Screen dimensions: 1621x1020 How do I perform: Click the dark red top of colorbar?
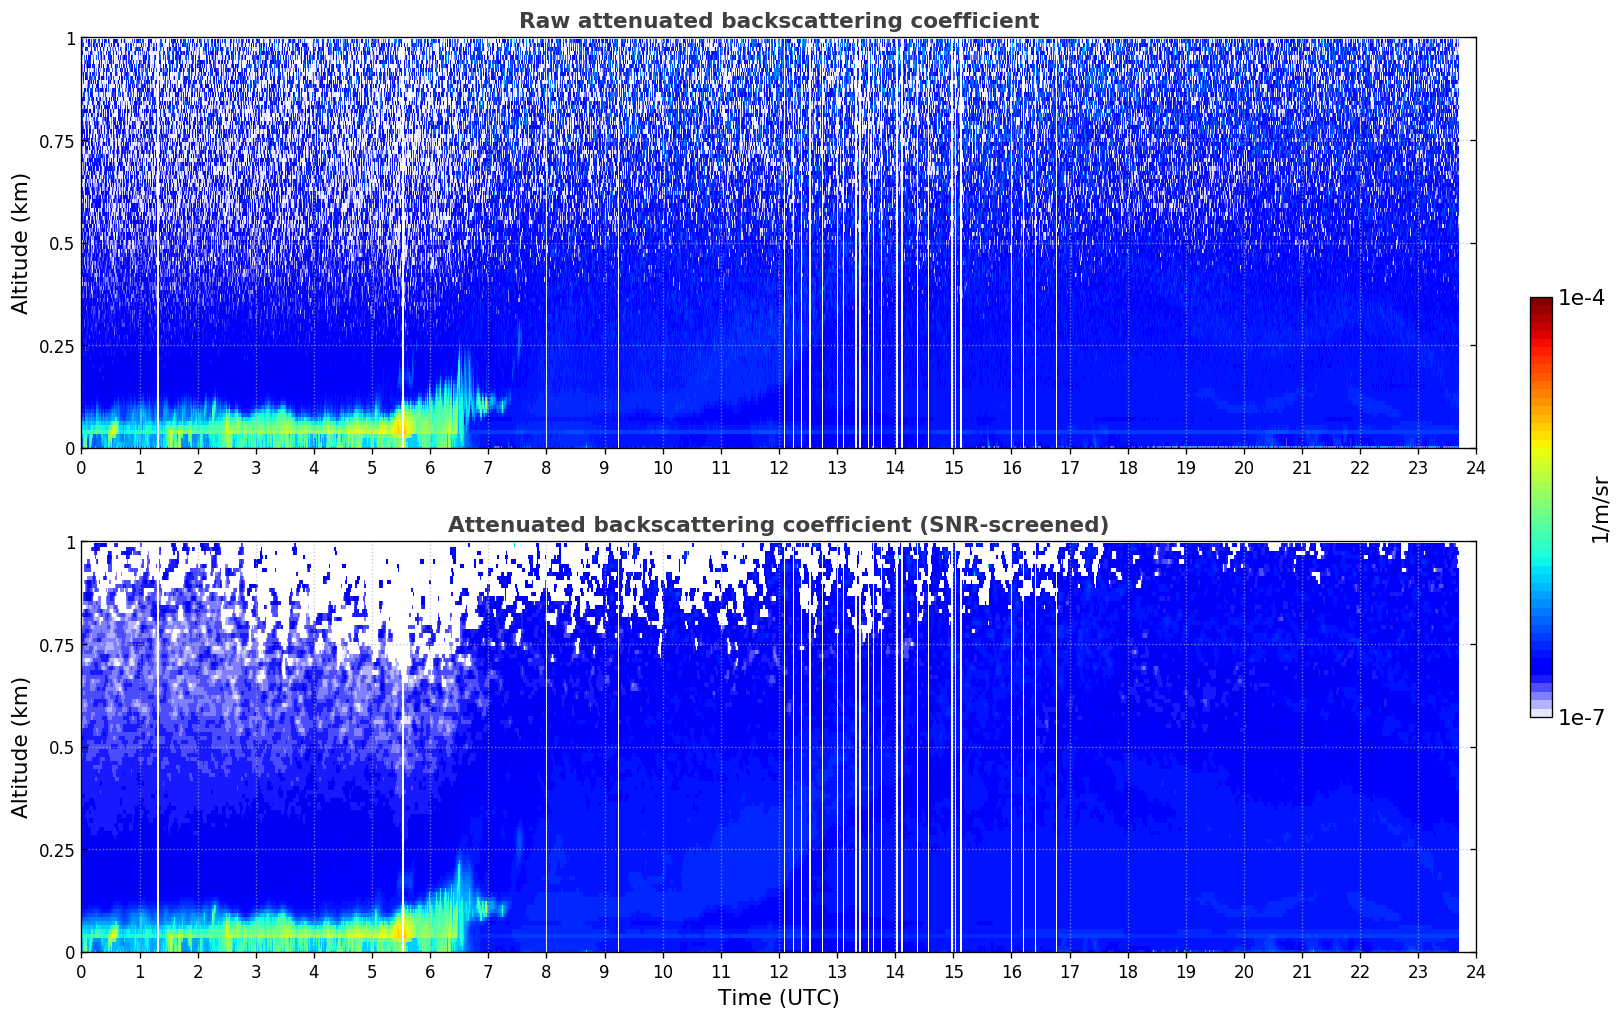pos(1541,303)
